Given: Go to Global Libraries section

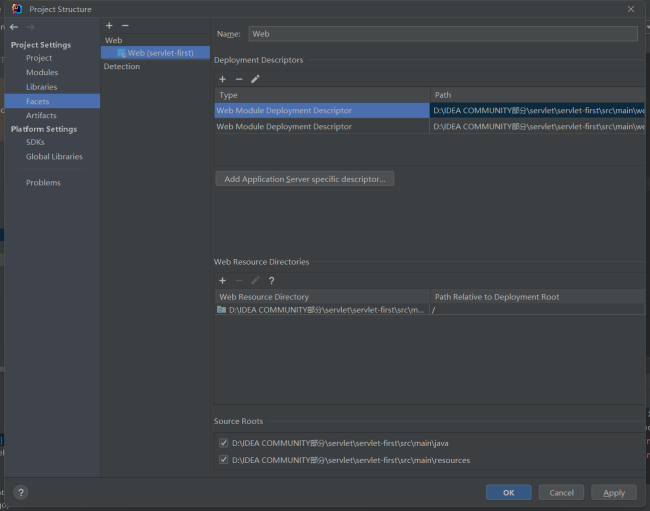Looking at the screenshot, I should tap(54, 156).
